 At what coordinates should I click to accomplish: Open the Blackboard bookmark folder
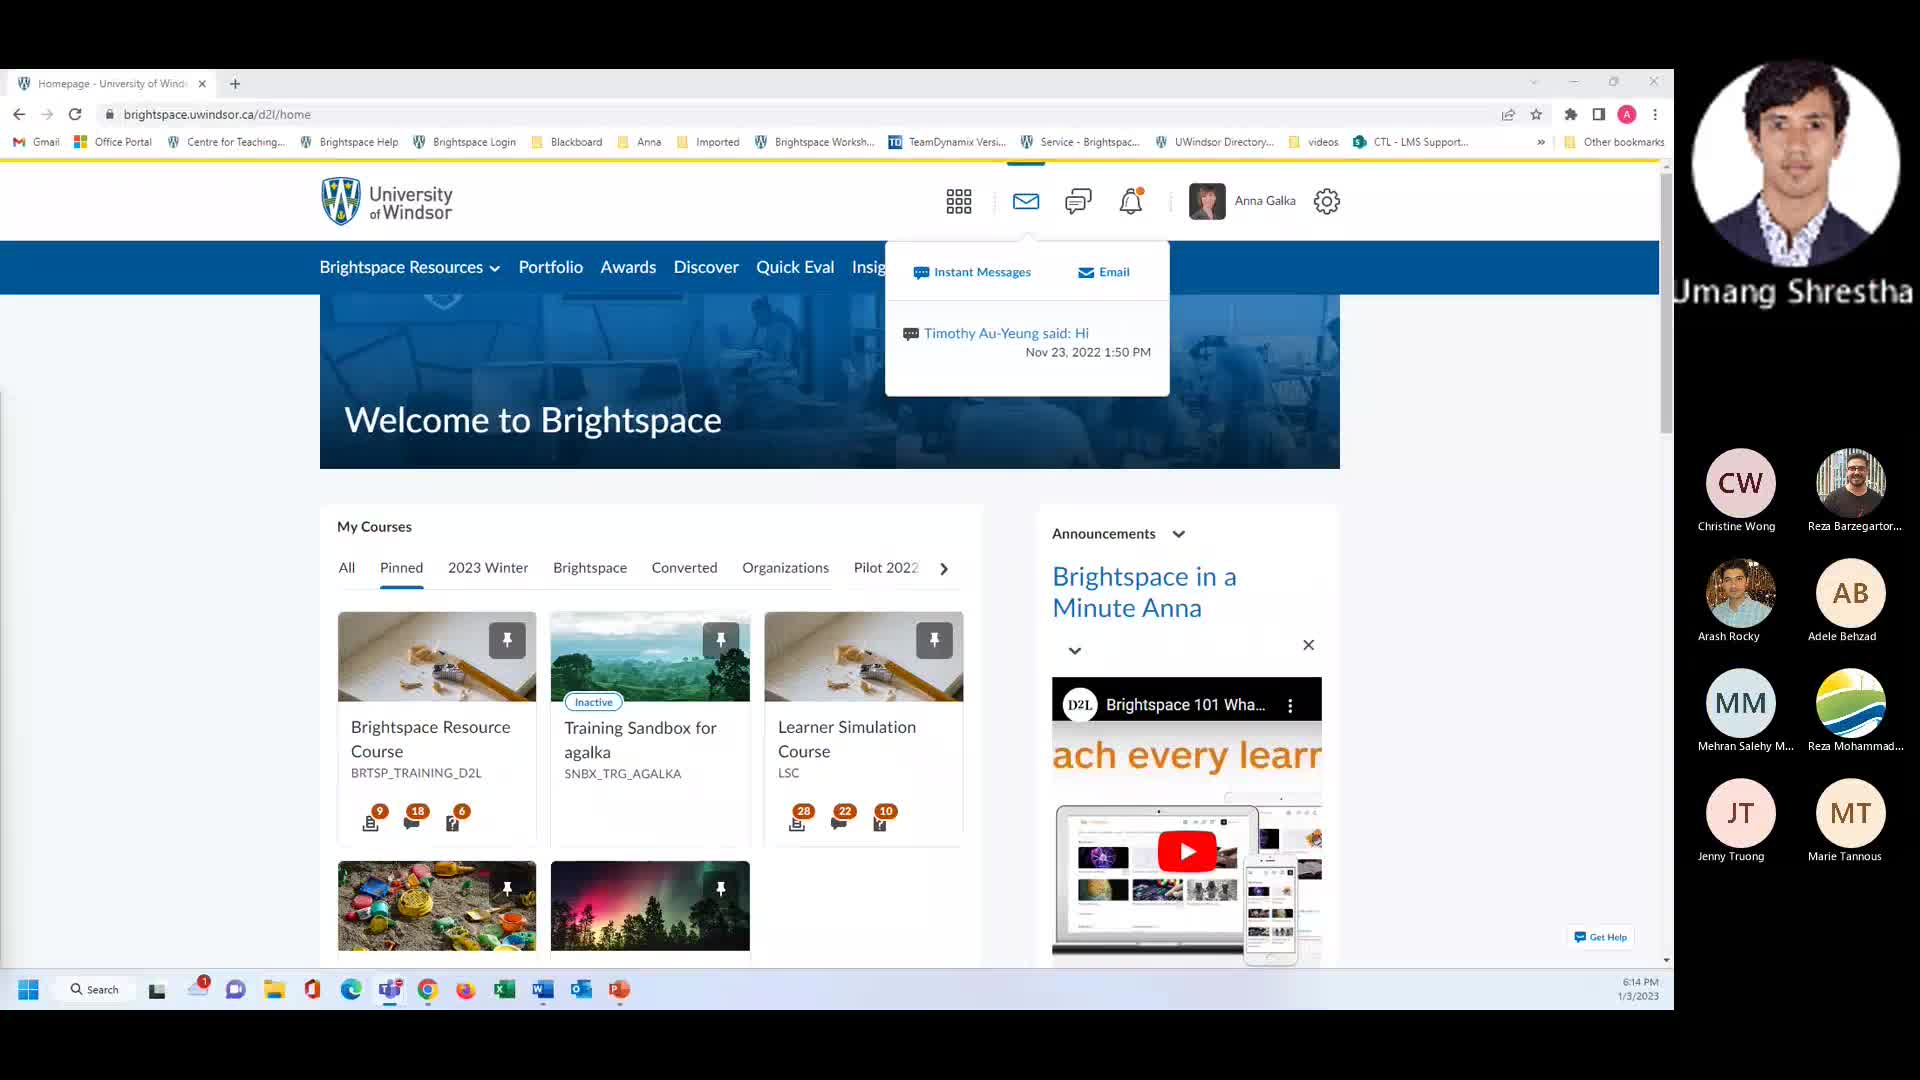[566, 142]
